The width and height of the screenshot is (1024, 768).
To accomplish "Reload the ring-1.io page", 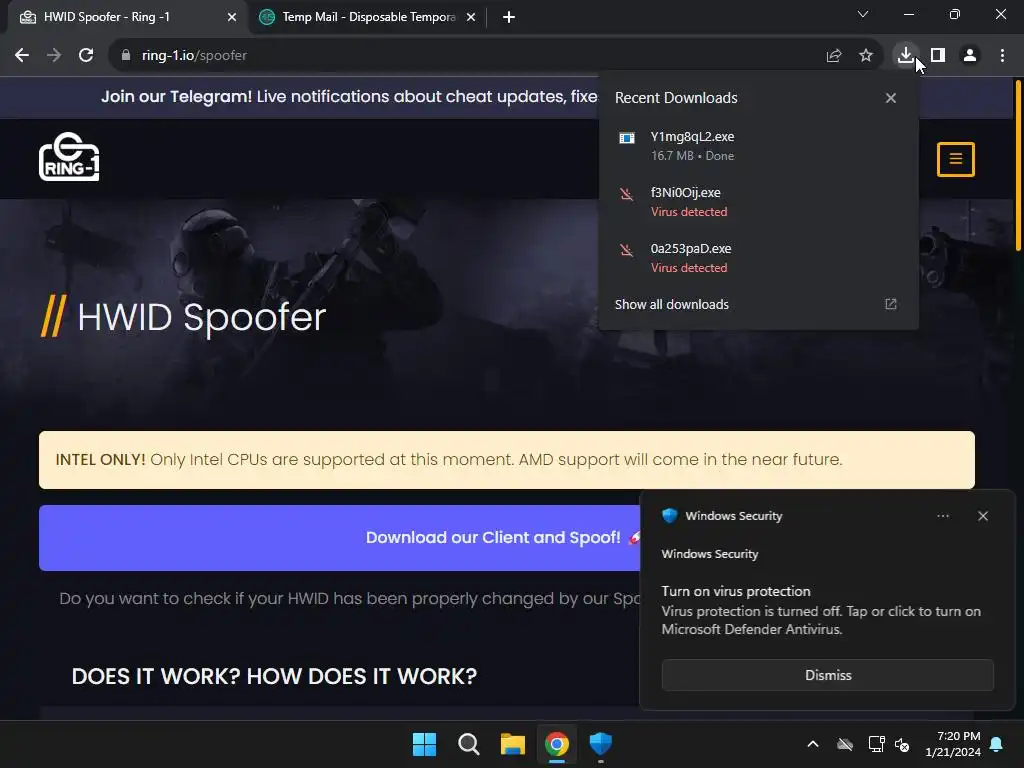I will (86, 56).
